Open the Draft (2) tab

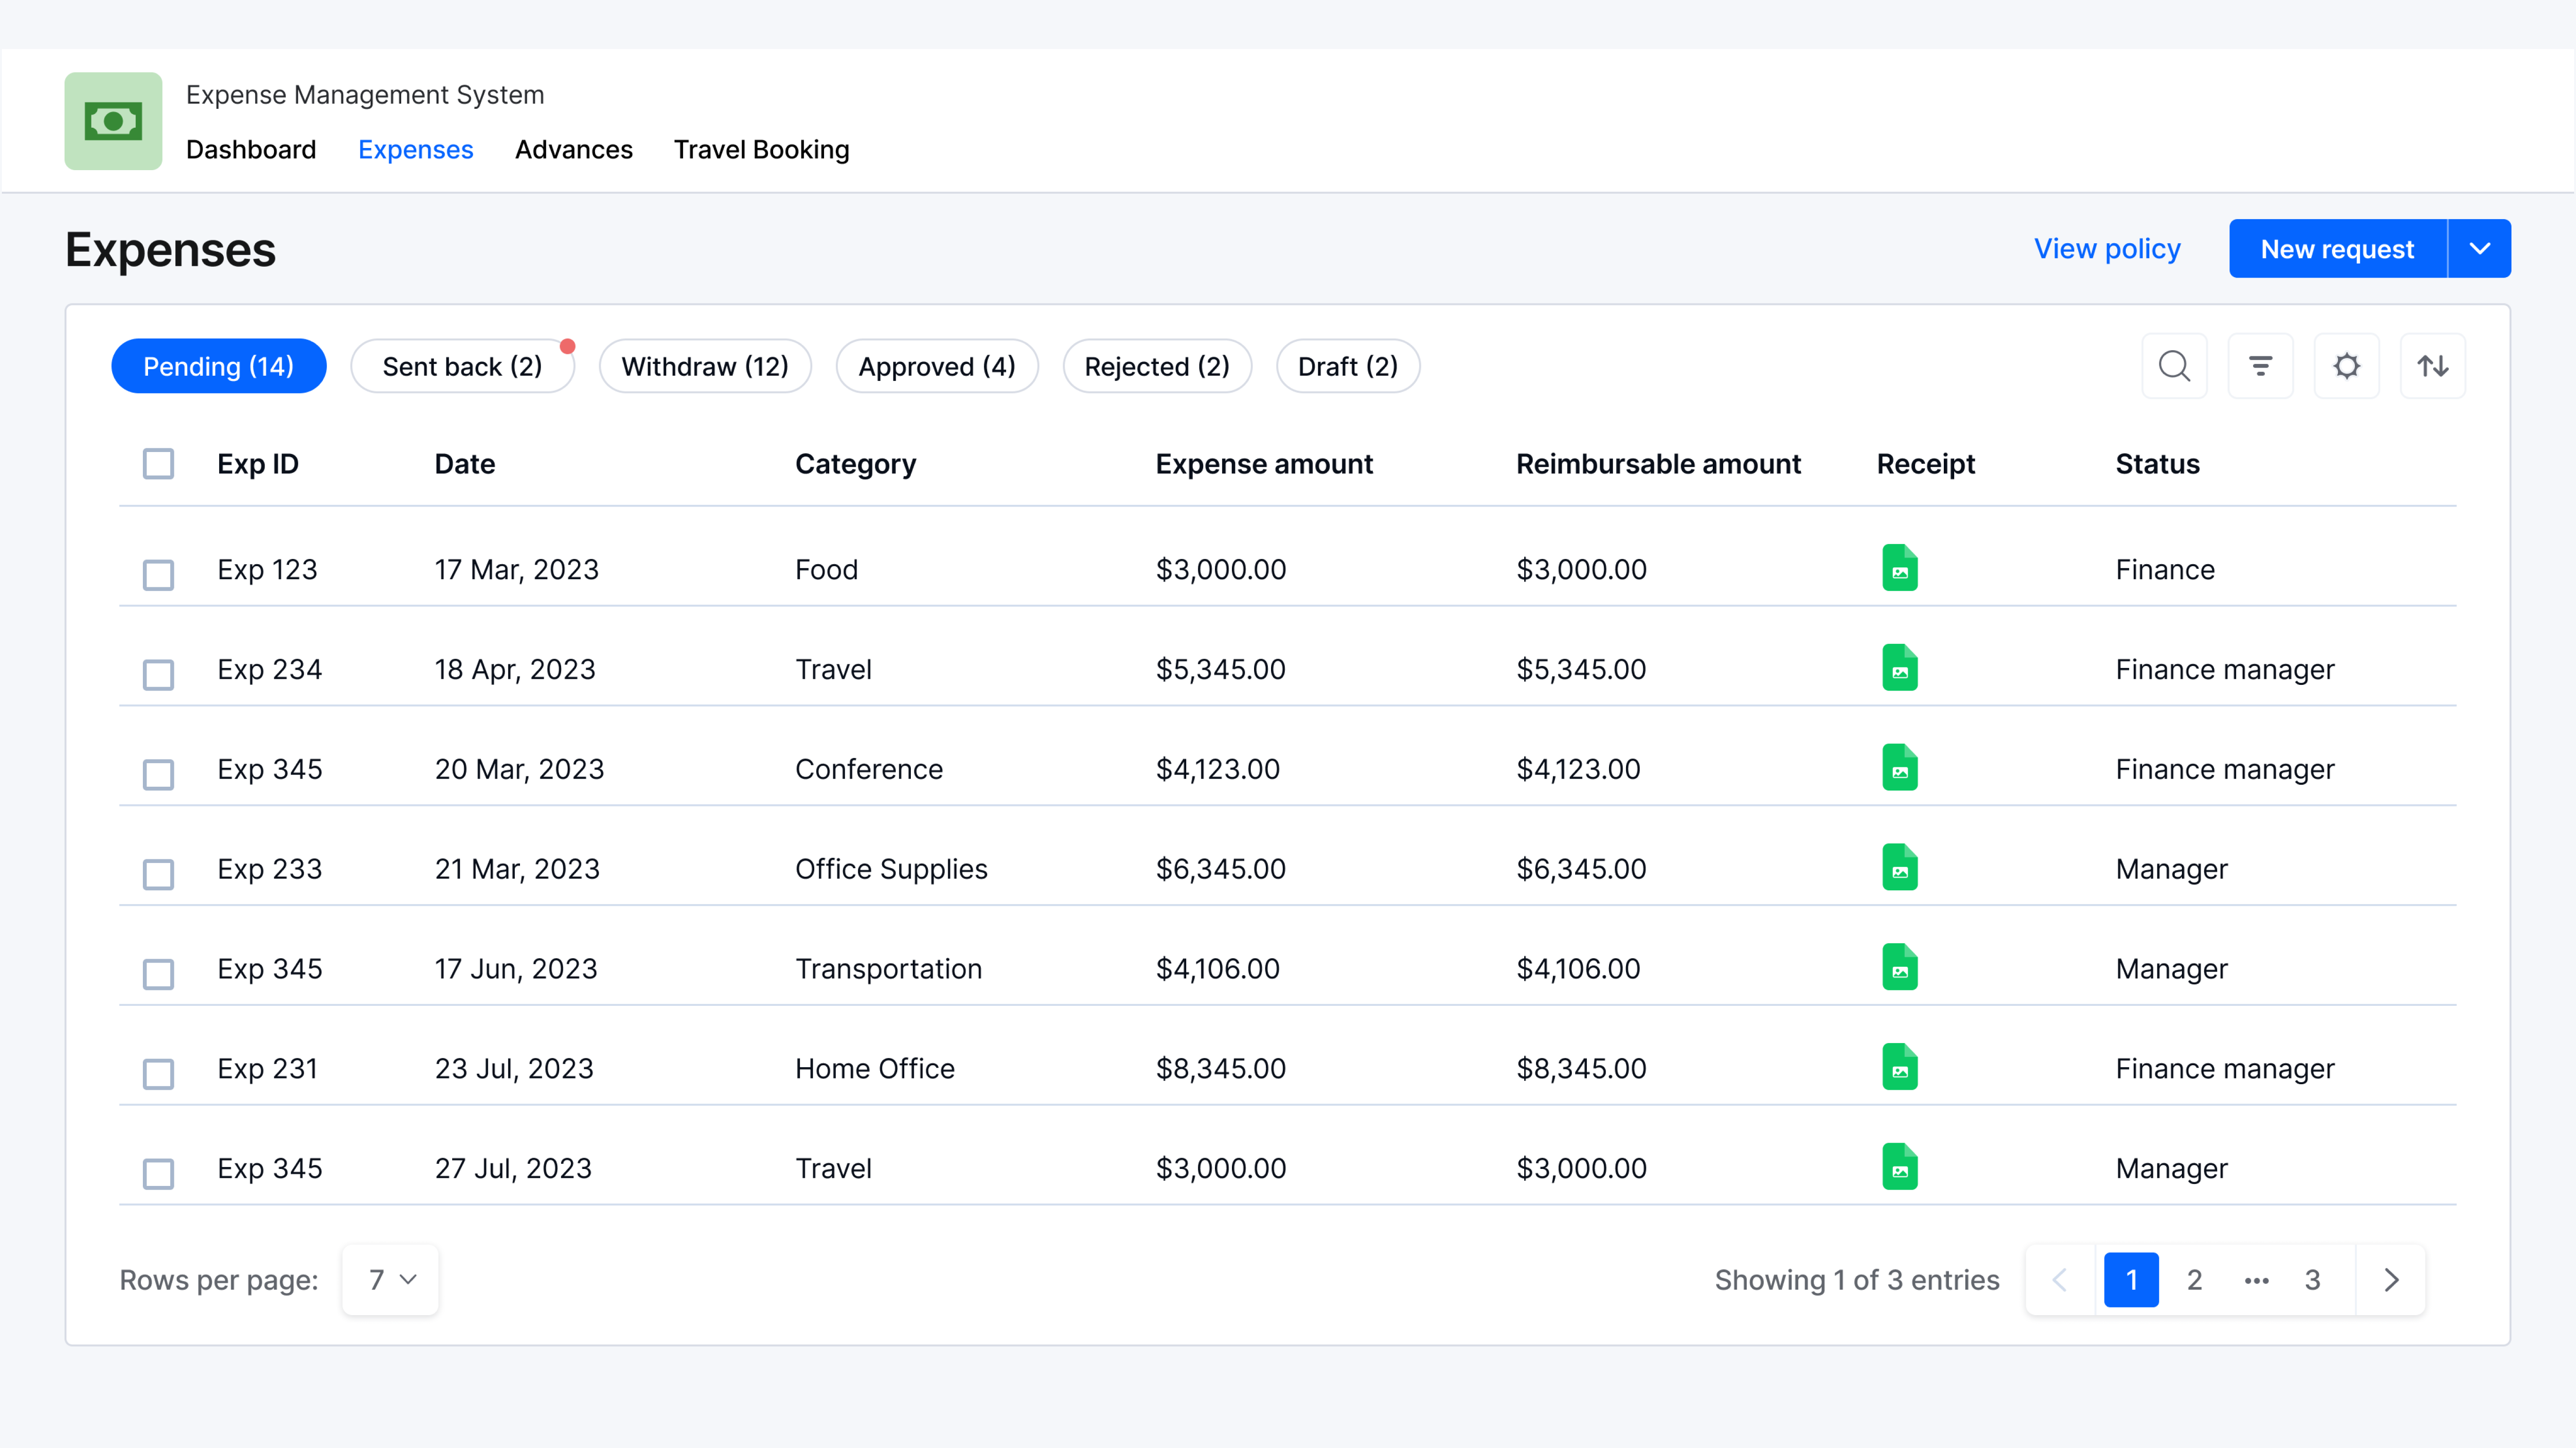tap(1348, 366)
